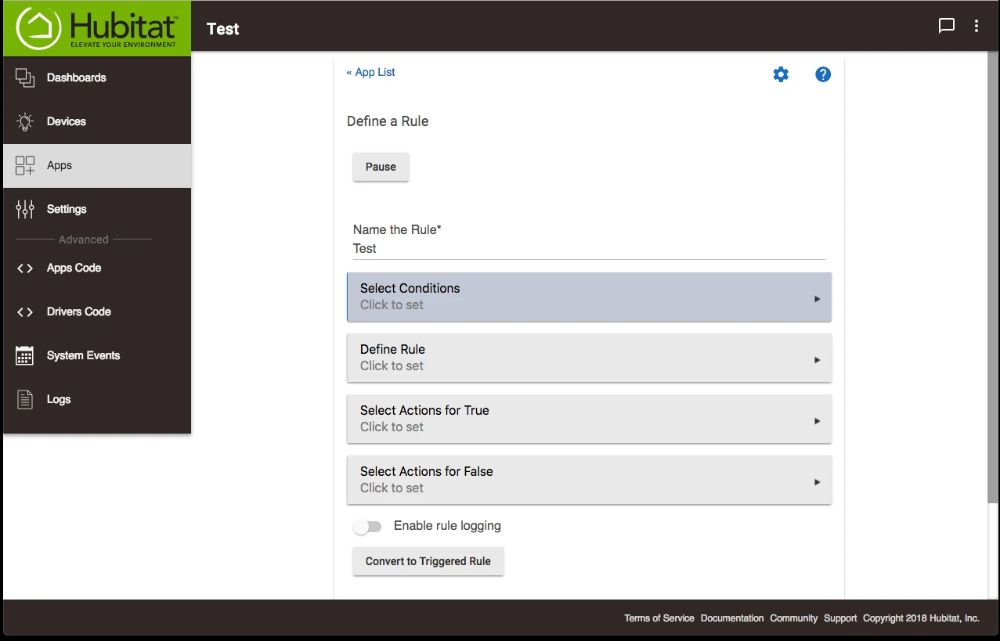
Task: Click the System Events calendar icon
Action: tap(25, 356)
